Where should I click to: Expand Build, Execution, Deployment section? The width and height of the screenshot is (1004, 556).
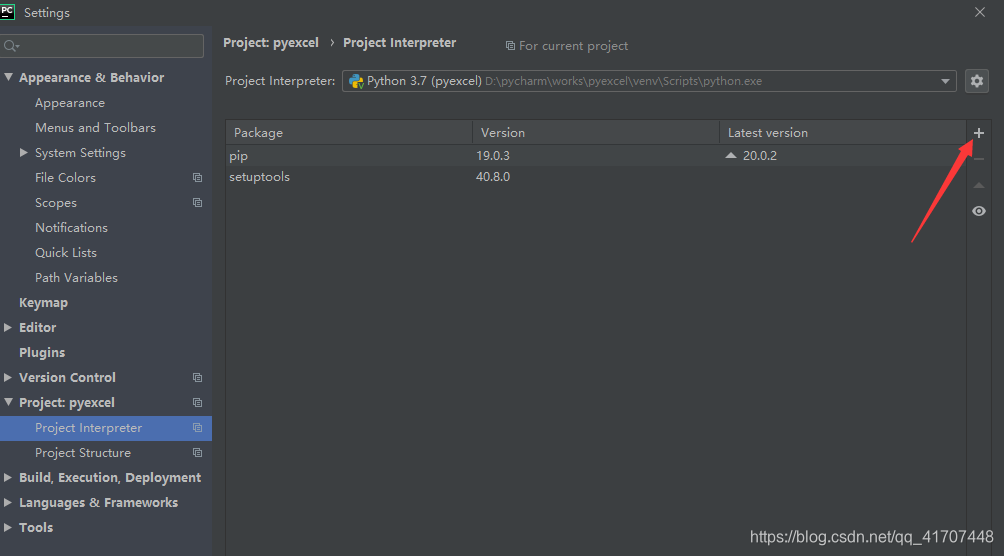(x=8, y=477)
